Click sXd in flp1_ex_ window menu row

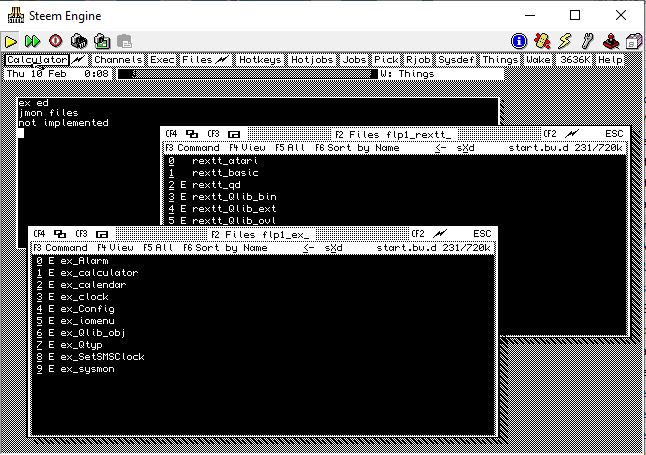333,248
